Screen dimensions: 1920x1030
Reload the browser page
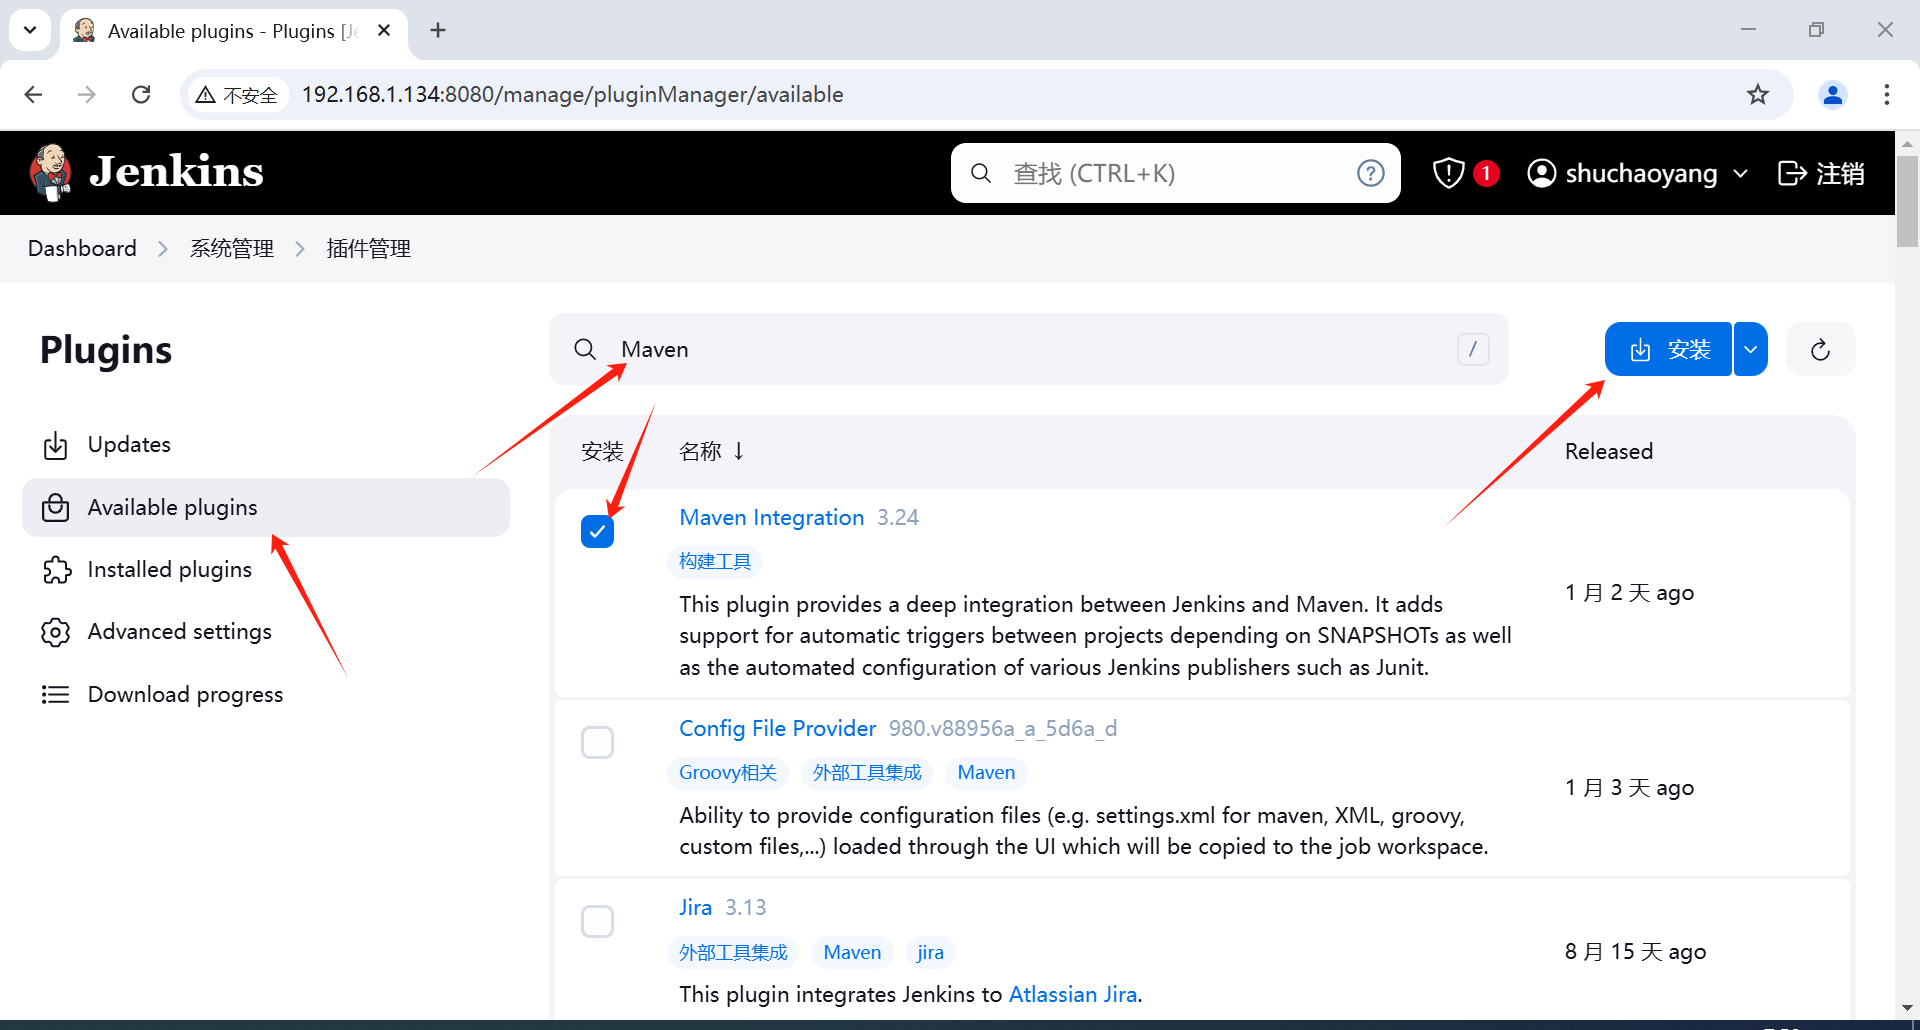click(x=141, y=94)
